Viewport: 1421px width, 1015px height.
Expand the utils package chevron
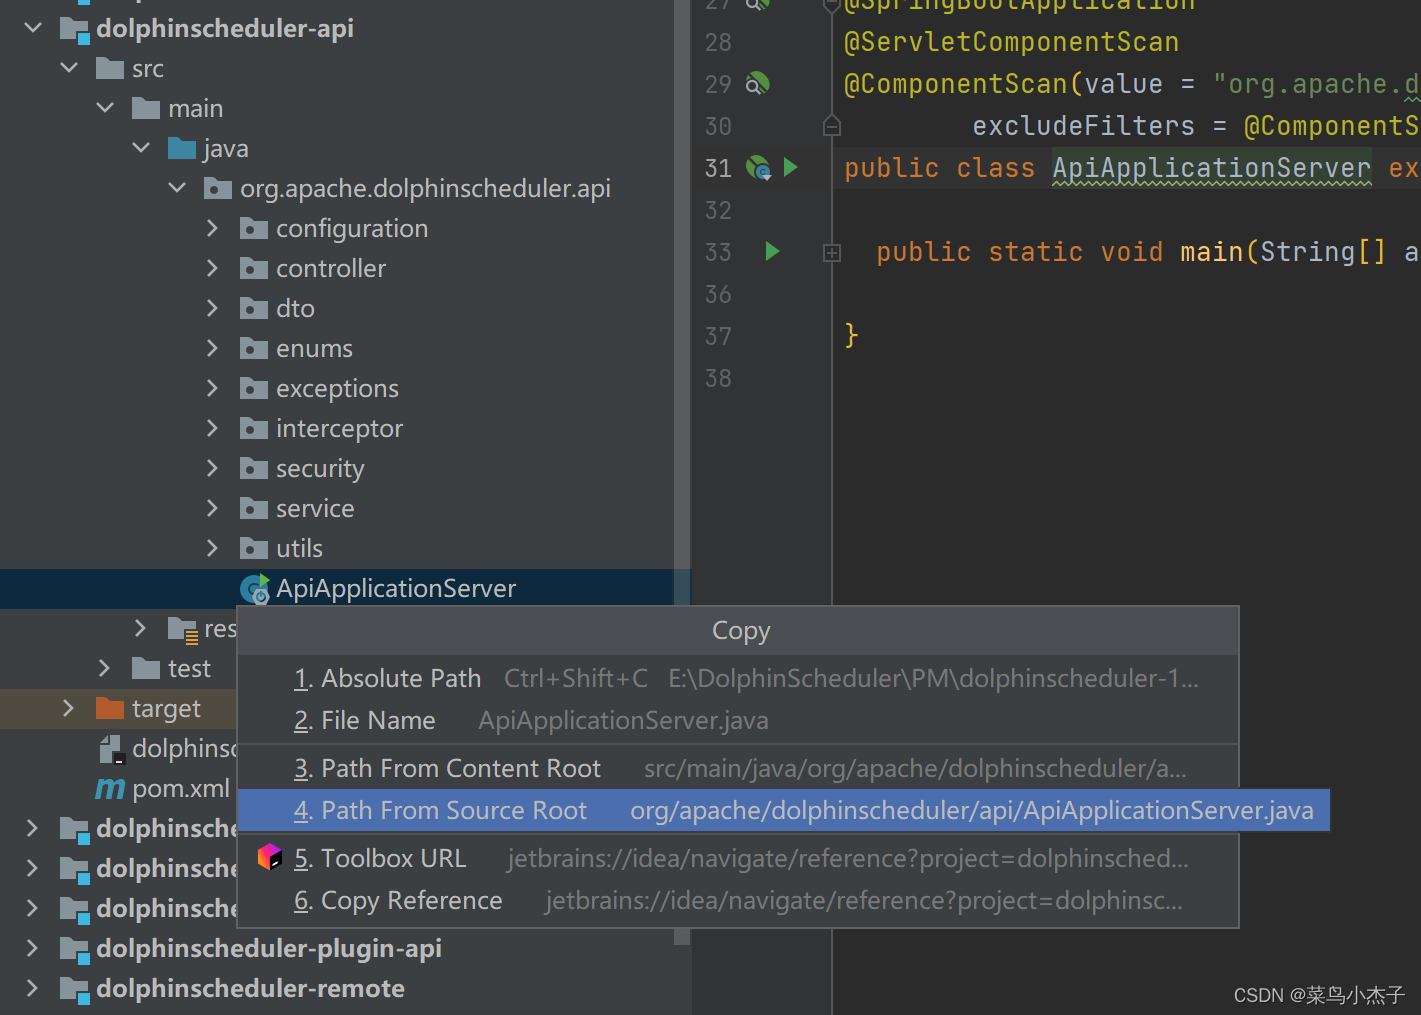212,548
